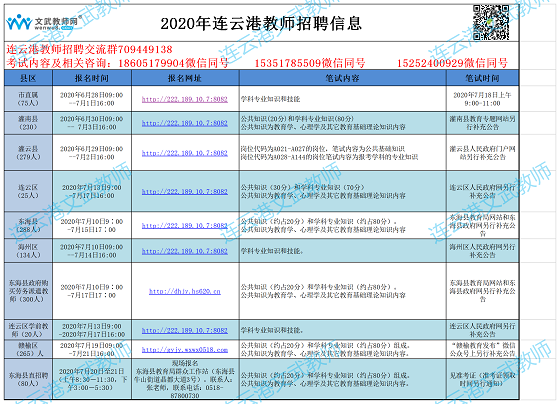Open the registration link for 东海县 (288人)

pyautogui.click(x=185, y=225)
